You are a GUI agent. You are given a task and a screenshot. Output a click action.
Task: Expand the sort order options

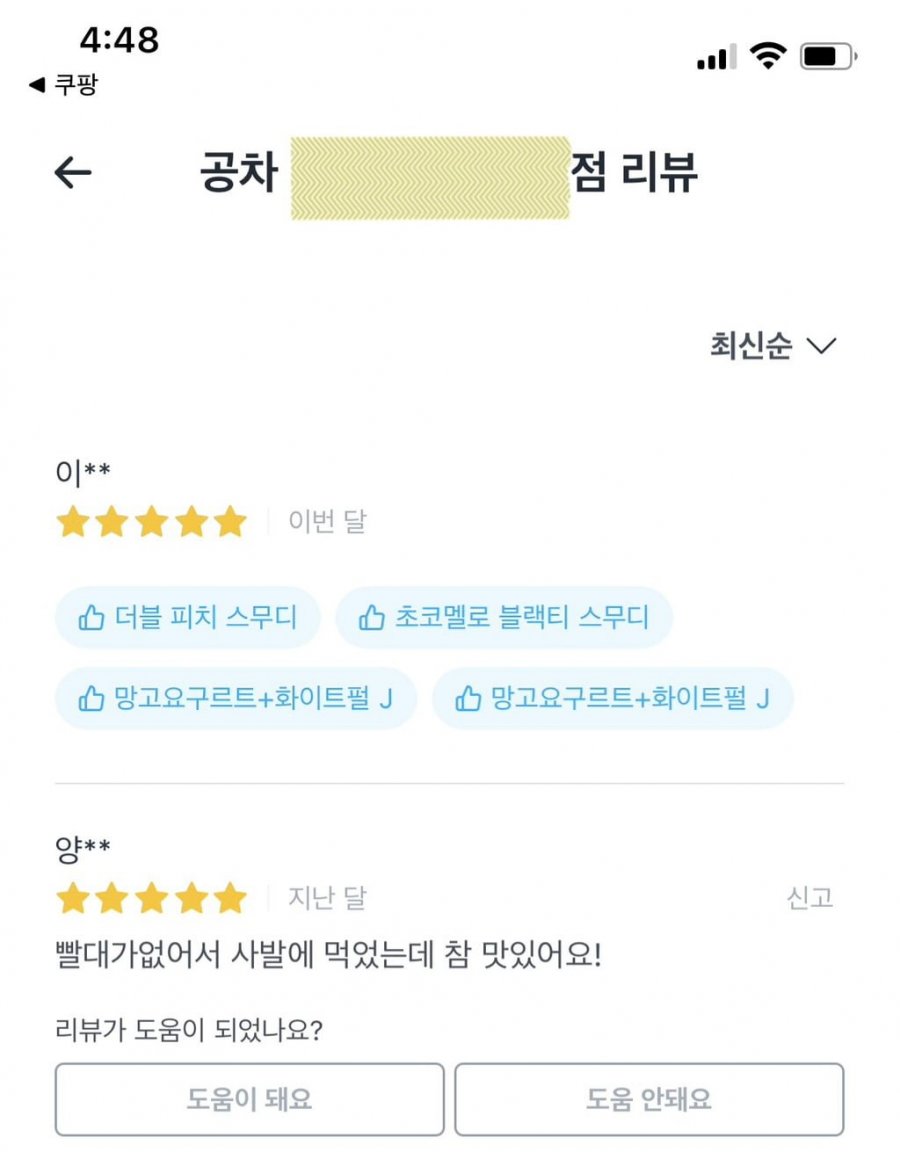click(770, 346)
